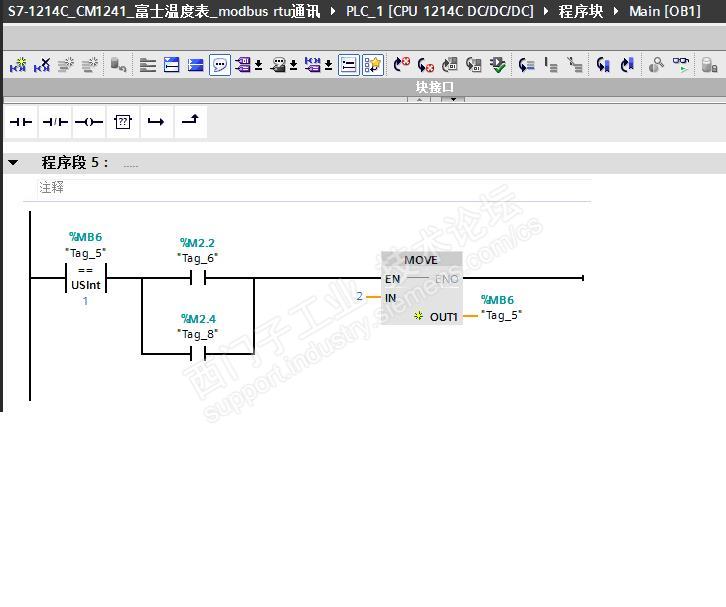The height and width of the screenshot is (607, 726).
Task: Close the ladder branch
Action: coord(190,122)
